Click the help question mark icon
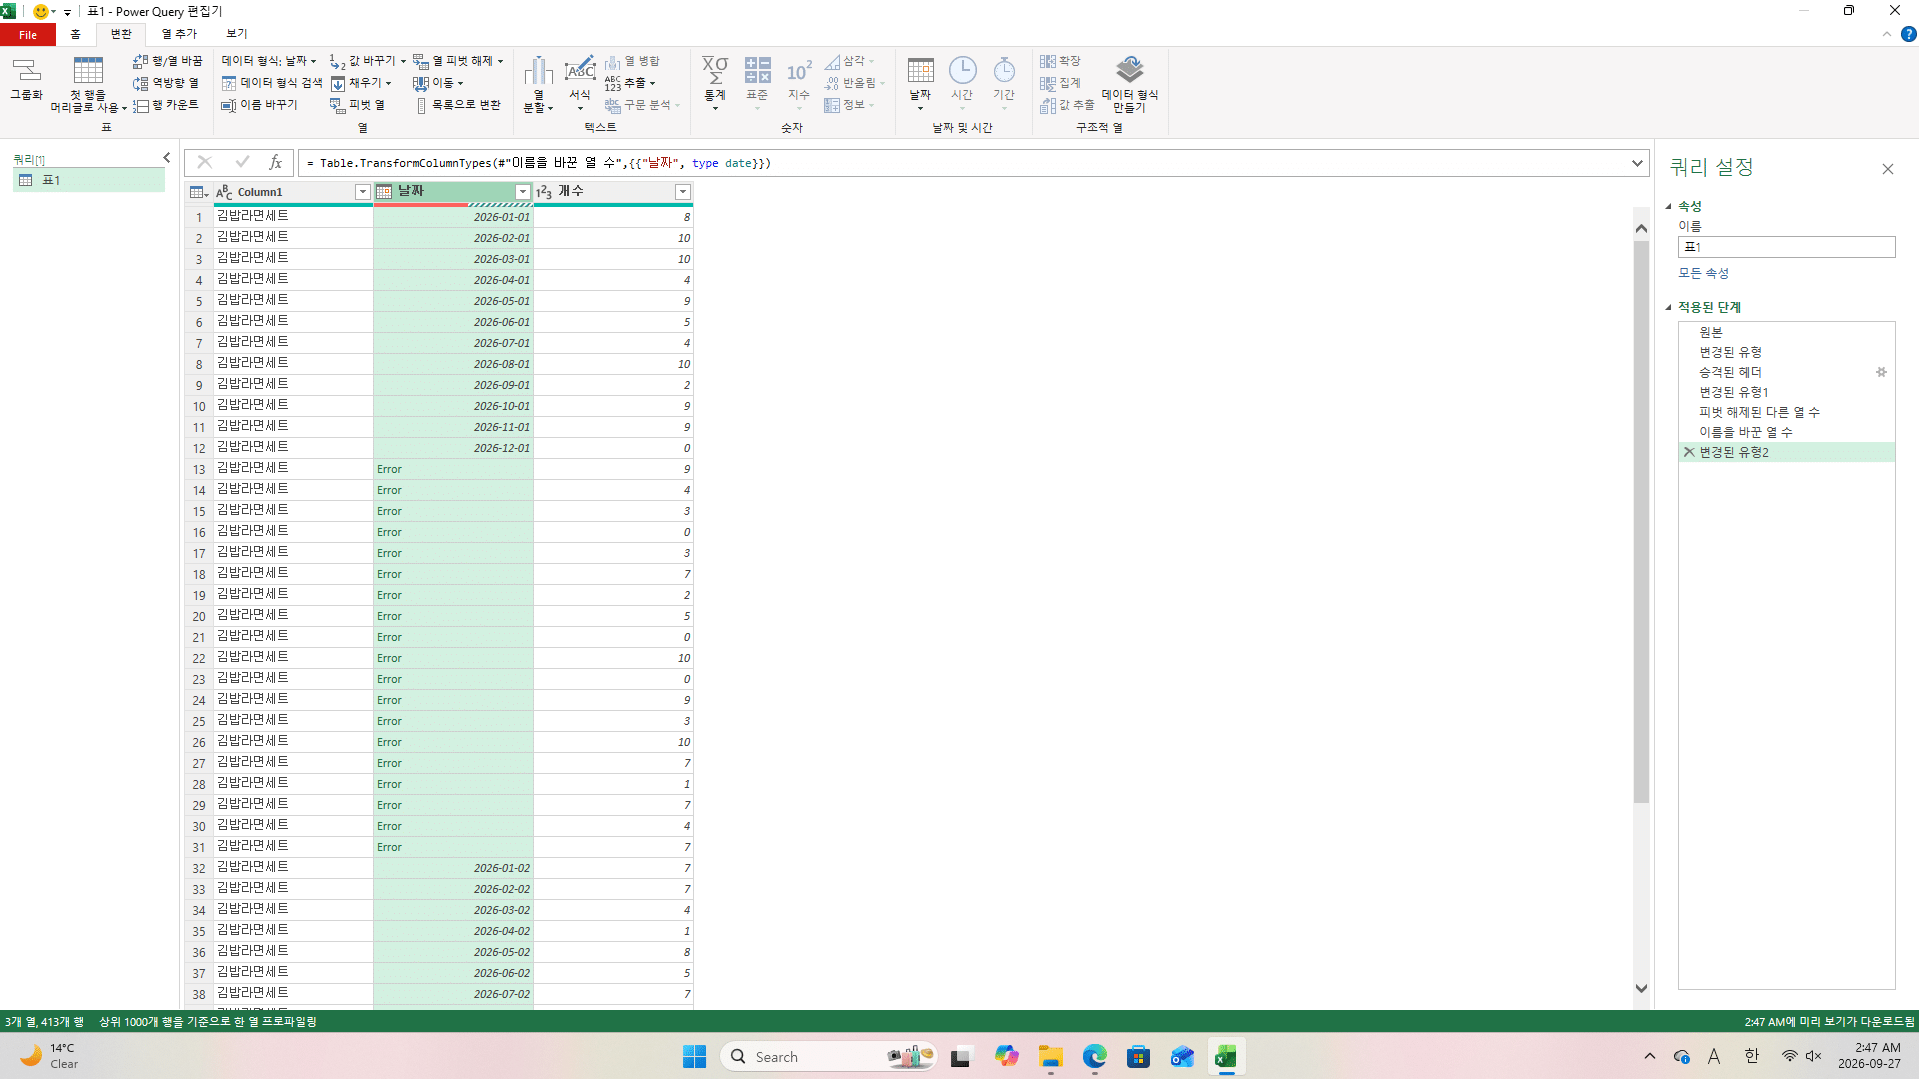 (x=1908, y=34)
